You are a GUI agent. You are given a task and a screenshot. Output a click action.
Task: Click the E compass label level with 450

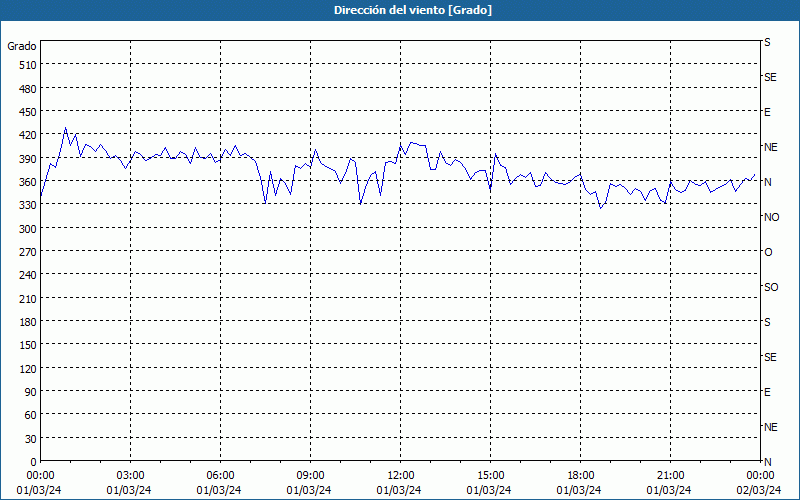click(767, 112)
